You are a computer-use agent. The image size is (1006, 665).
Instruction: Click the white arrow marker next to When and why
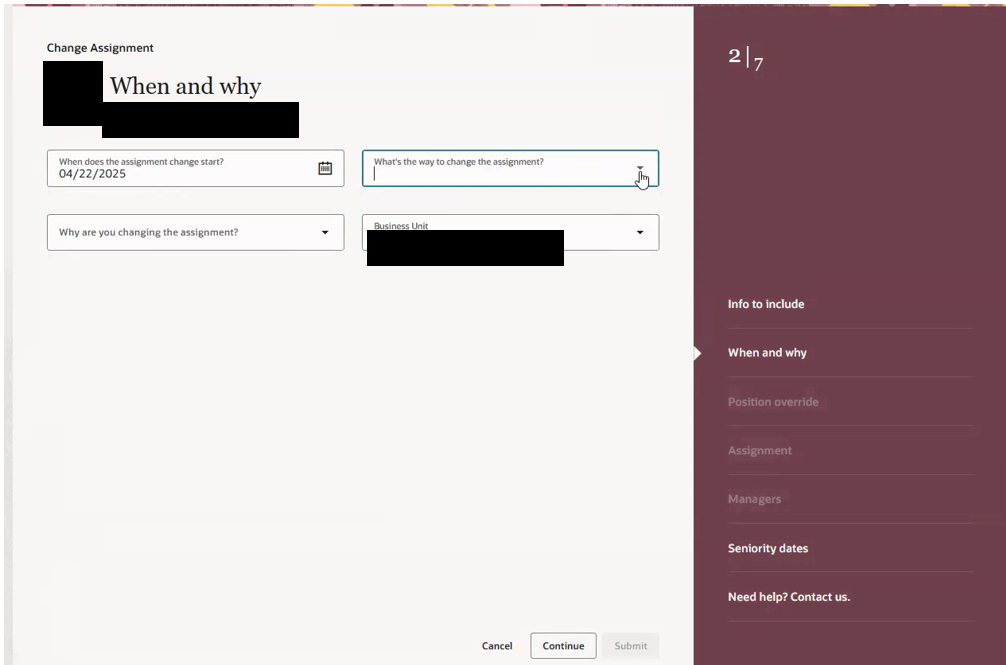coord(696,352)
